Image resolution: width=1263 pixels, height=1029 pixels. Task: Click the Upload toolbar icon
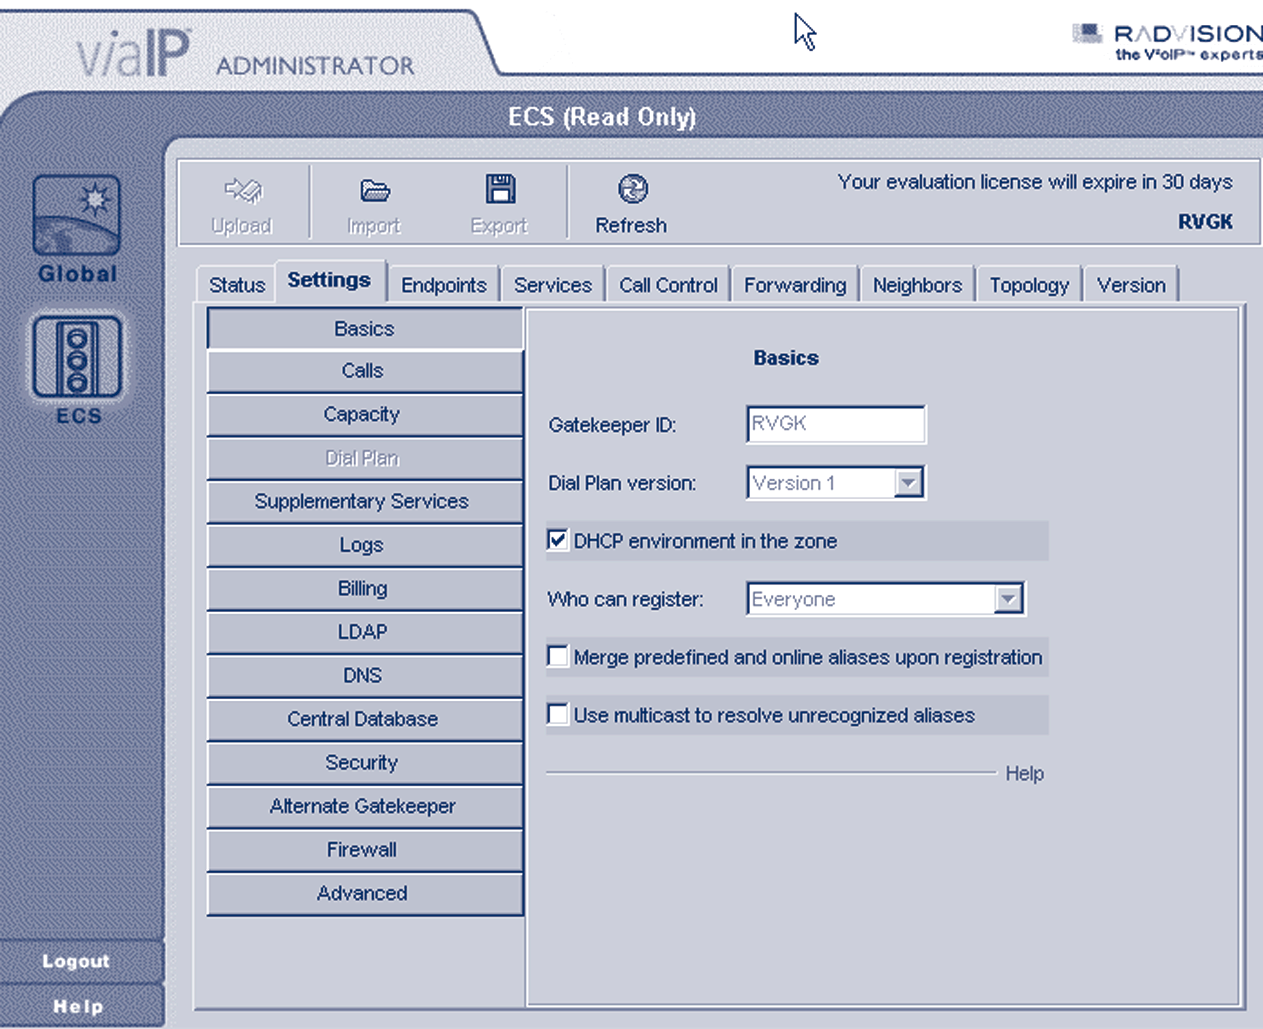point(242,190)
